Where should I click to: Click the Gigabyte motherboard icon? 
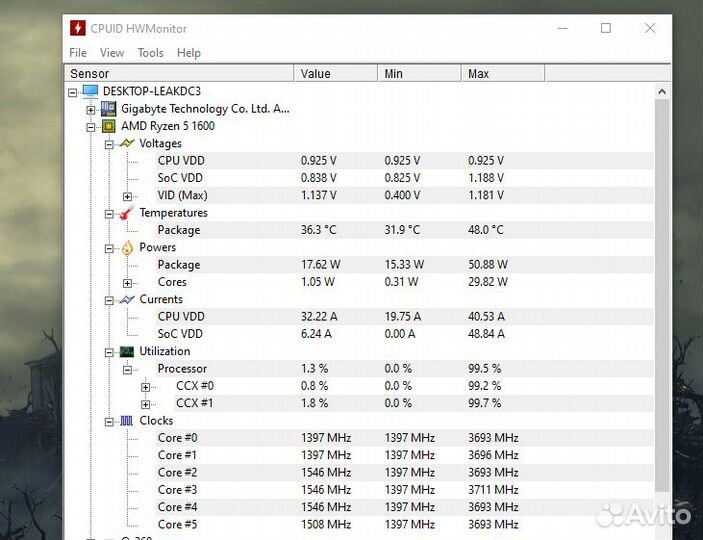(x=108, y=109)
